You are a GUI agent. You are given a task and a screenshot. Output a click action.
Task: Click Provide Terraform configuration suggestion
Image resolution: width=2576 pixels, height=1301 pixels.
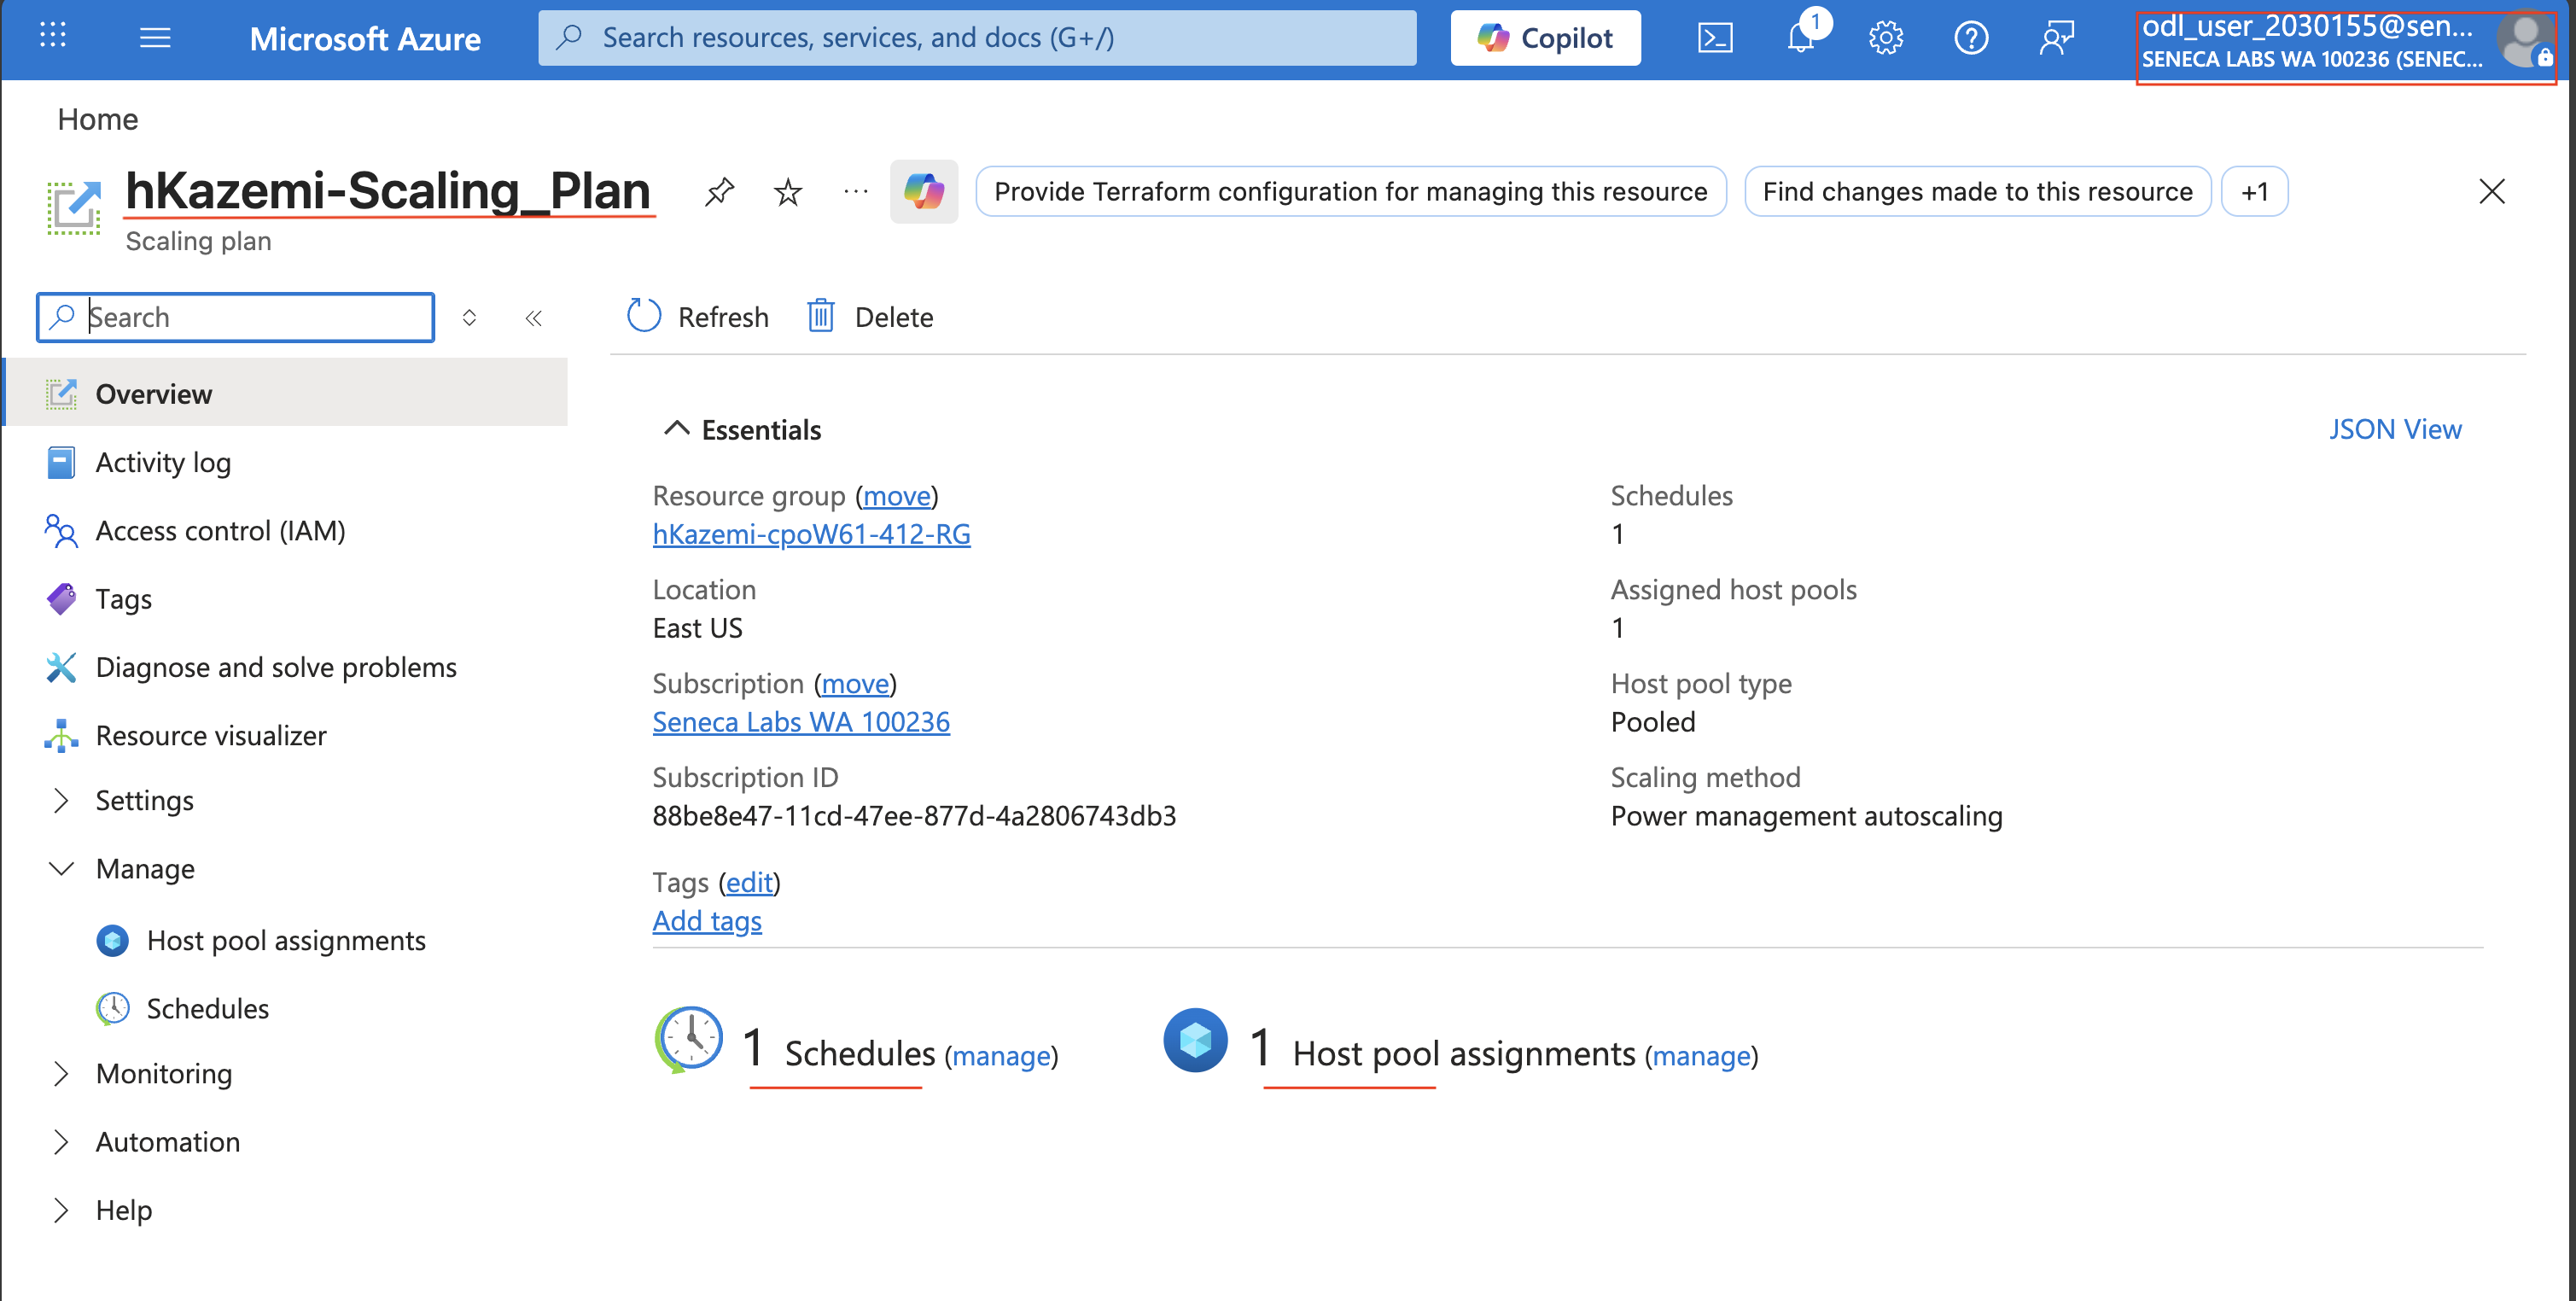coord(1351,191)
